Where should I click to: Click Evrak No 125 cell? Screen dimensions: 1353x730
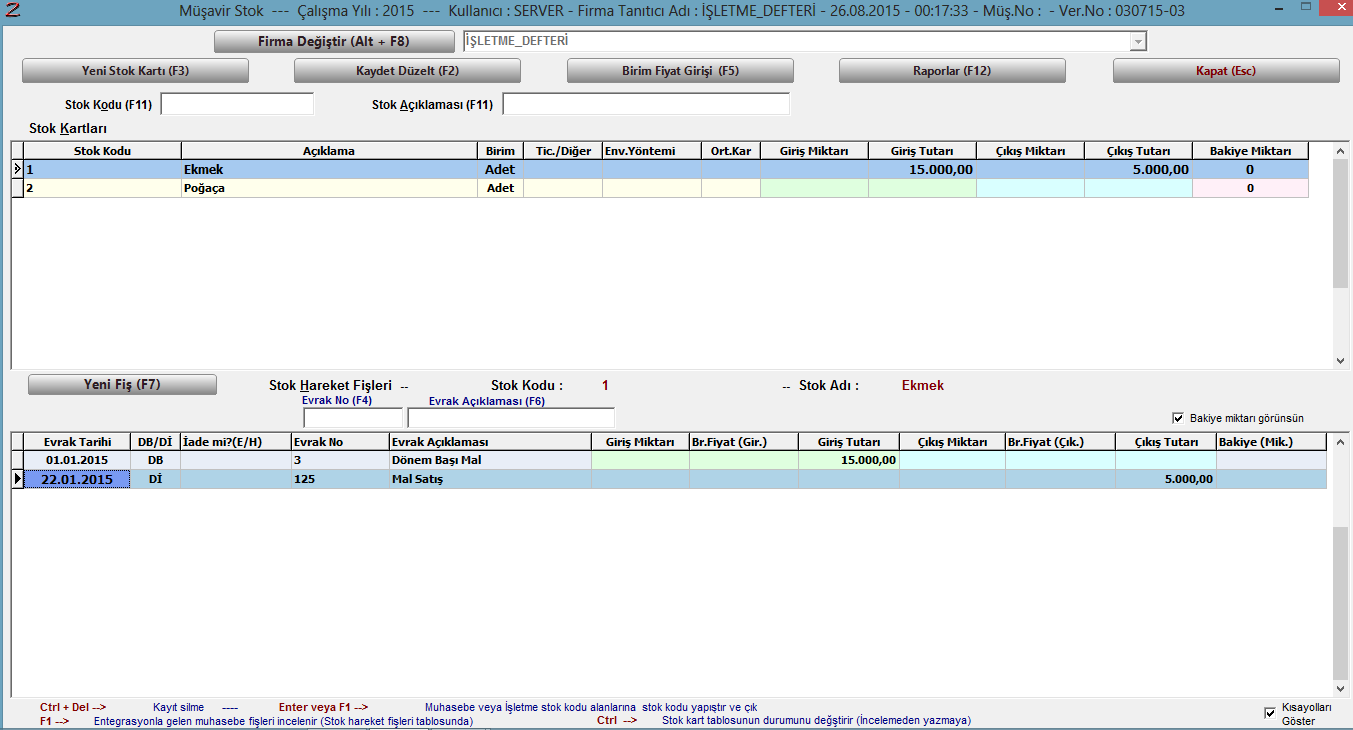340,479
